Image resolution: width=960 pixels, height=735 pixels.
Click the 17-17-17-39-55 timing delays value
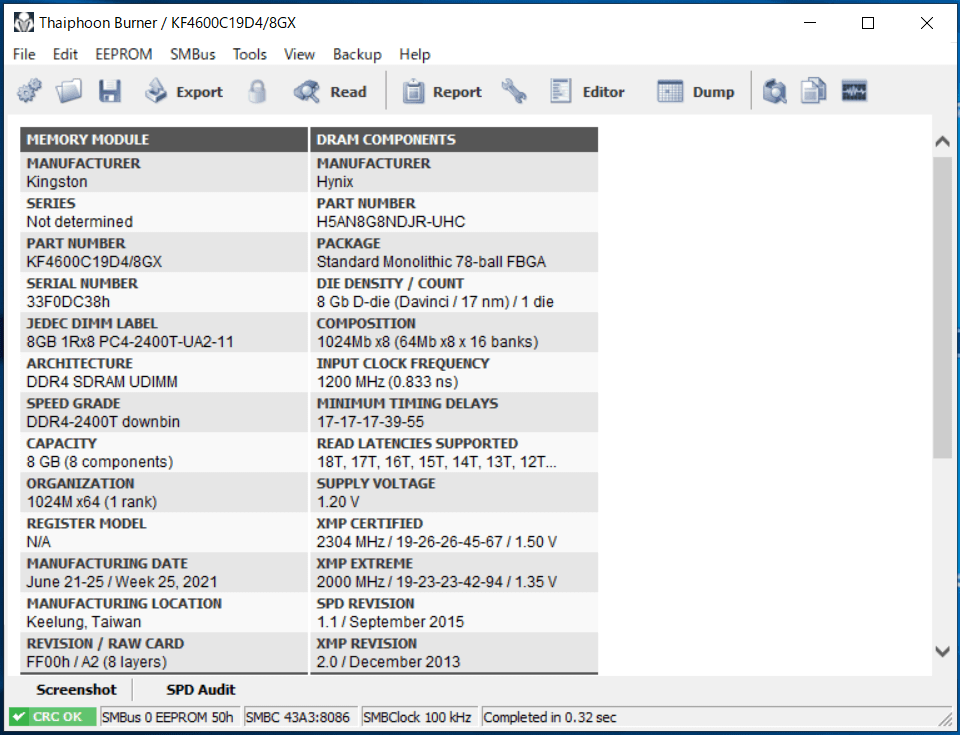(x=370, y=422)
